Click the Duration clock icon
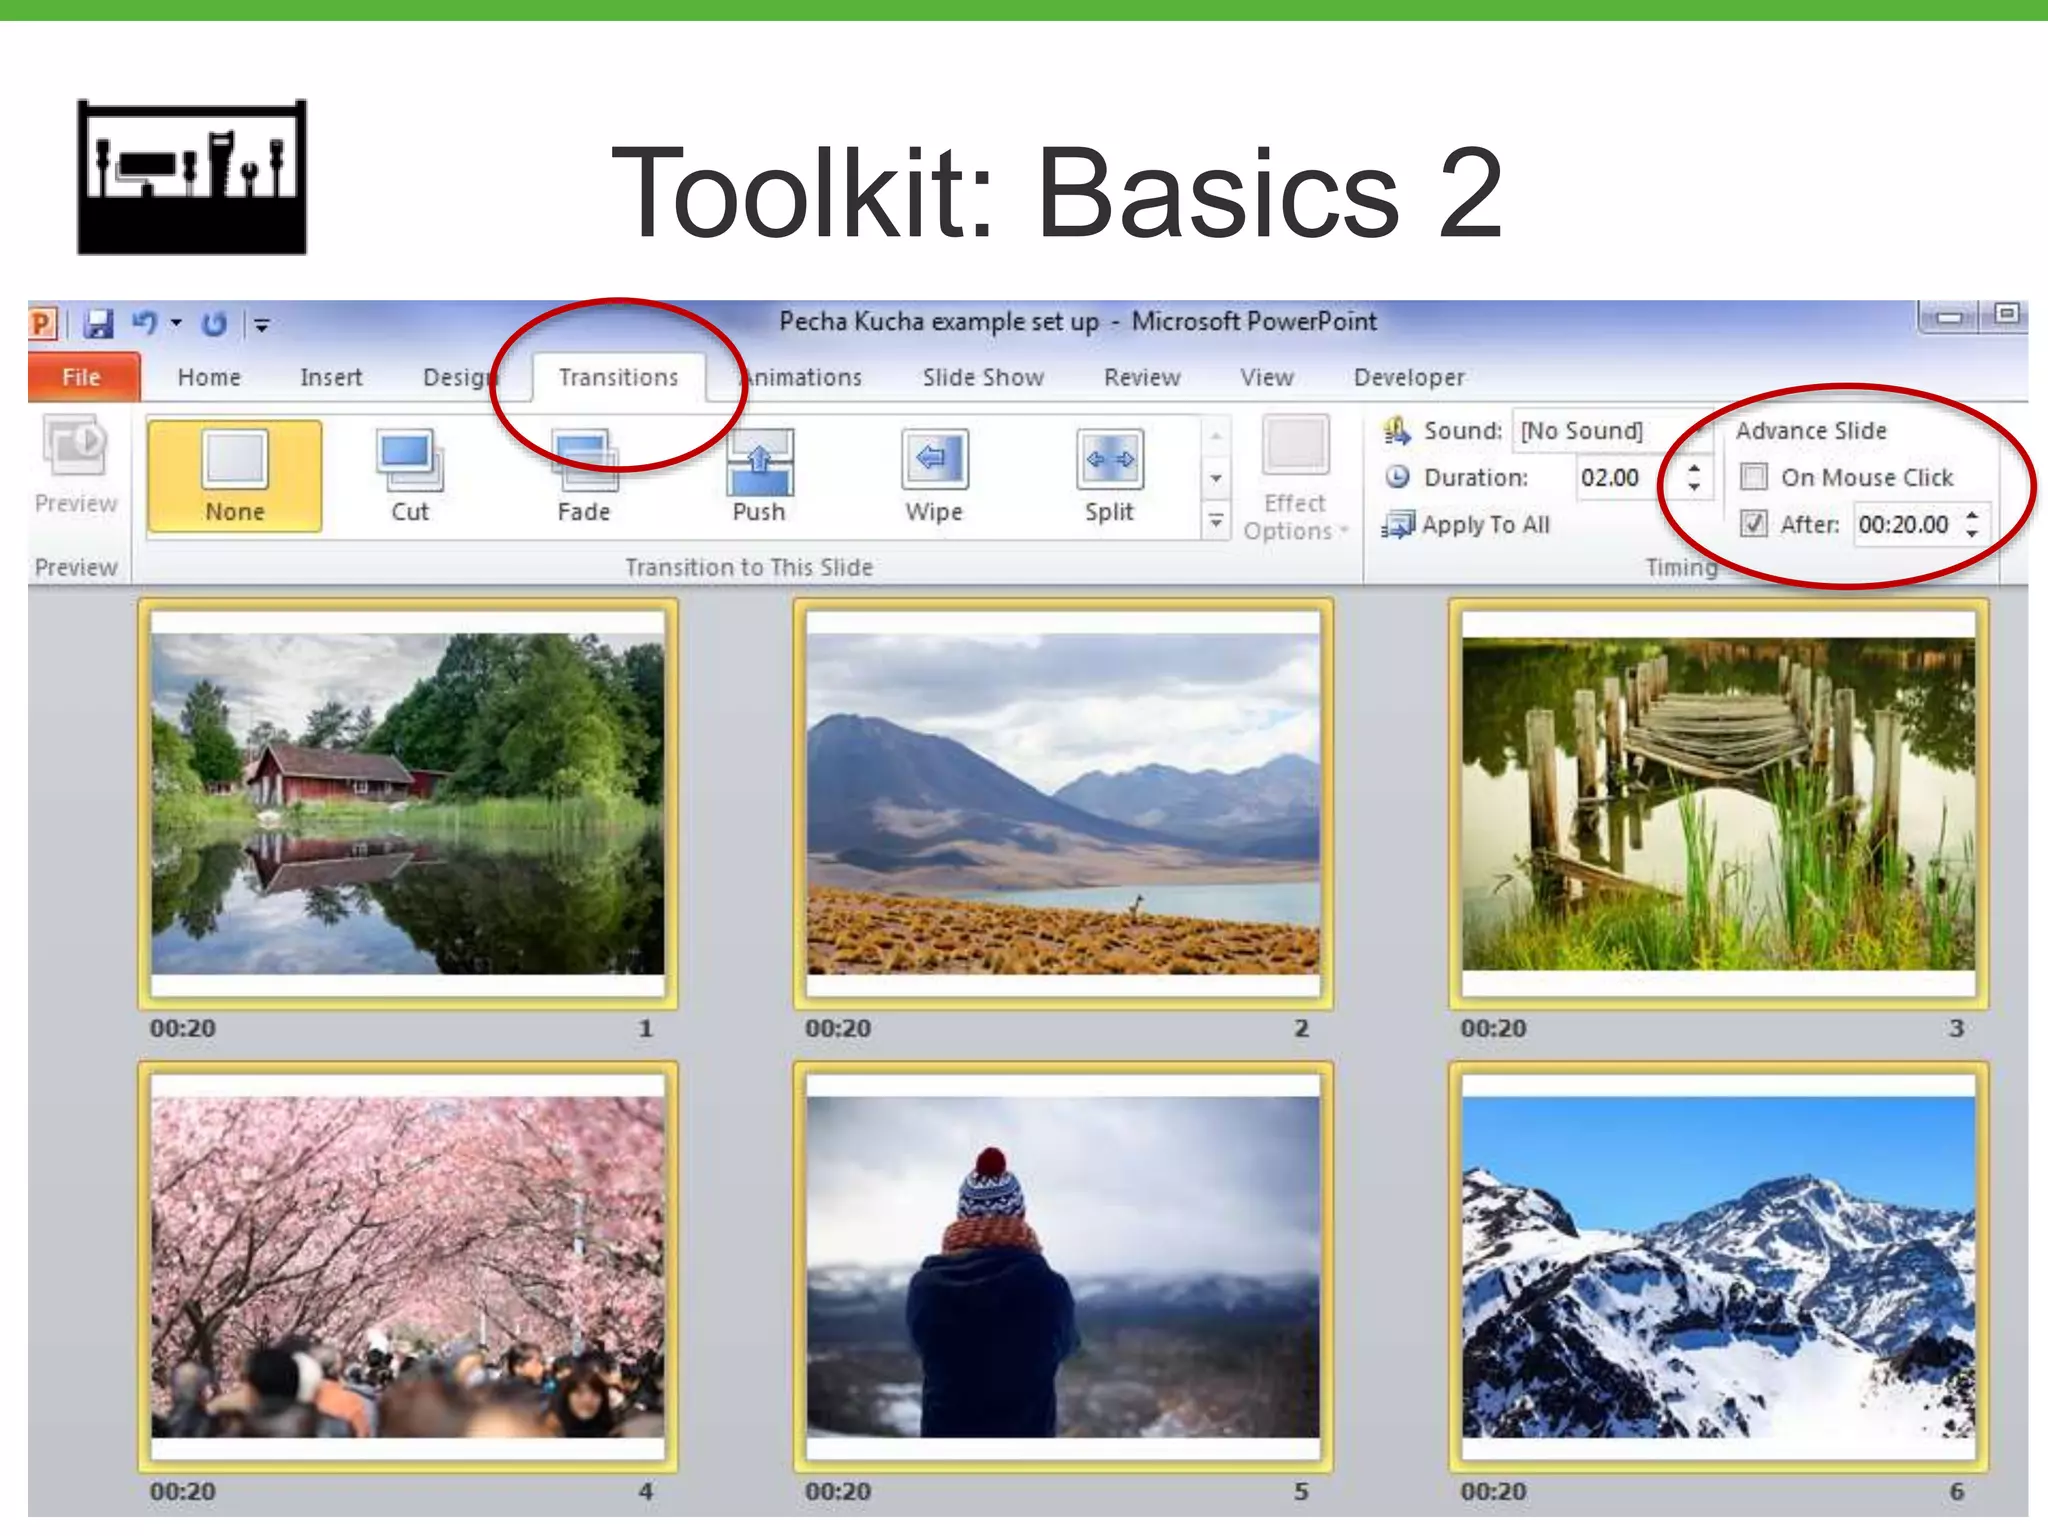The width and height of the screenshot is (2048, 1536). [x=1397, y=477]
